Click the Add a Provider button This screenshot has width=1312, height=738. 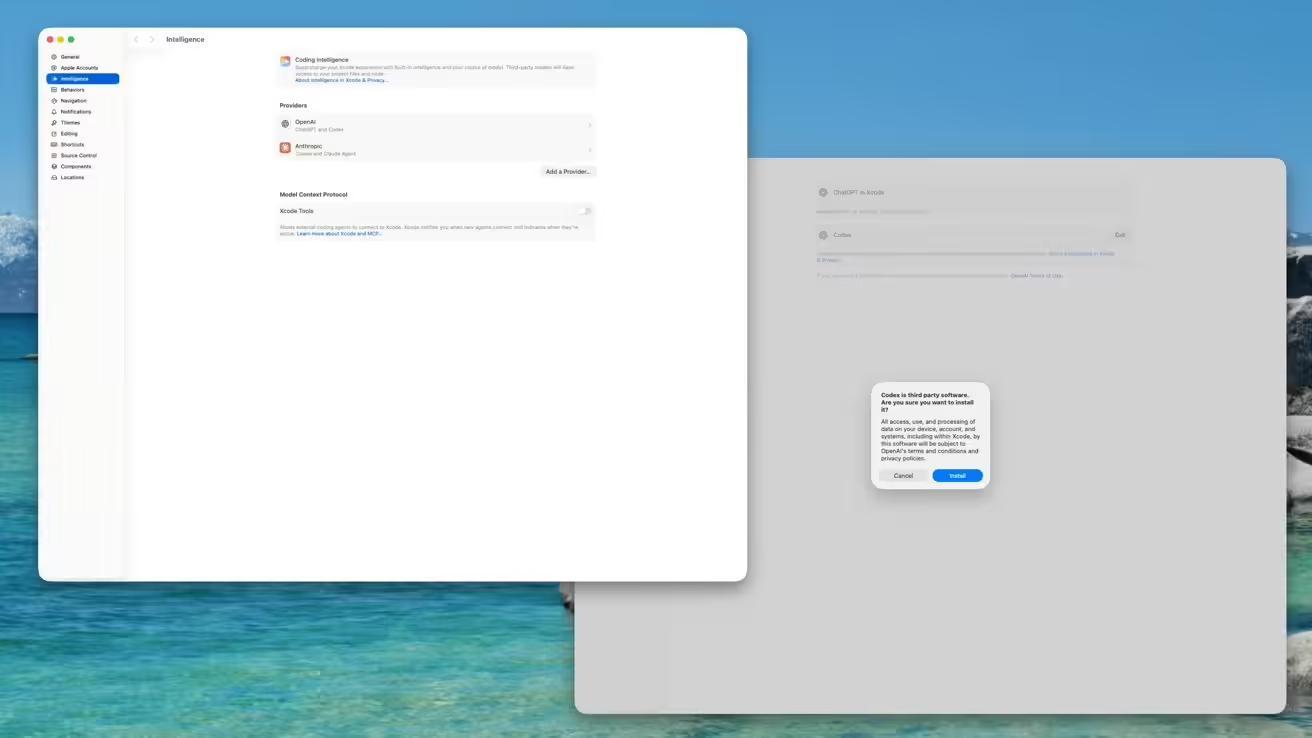[x=567, y=171]
